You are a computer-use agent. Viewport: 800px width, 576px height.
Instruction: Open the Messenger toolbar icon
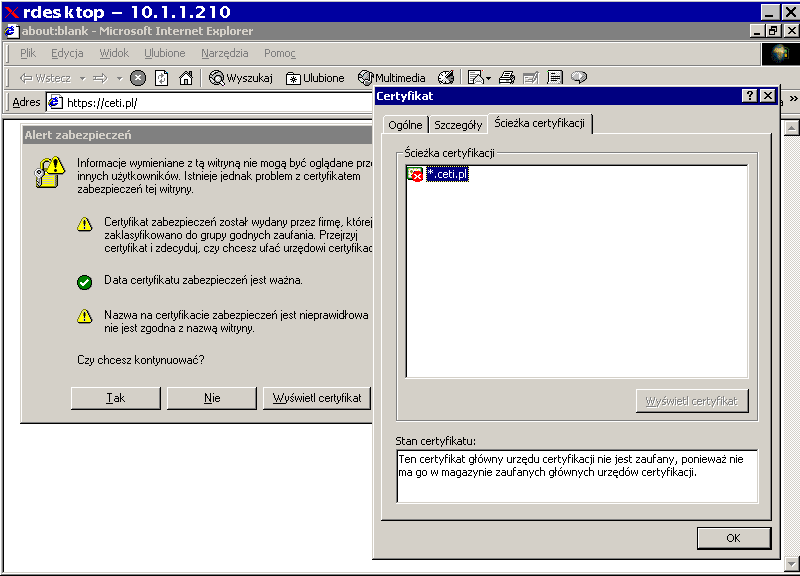579,78
